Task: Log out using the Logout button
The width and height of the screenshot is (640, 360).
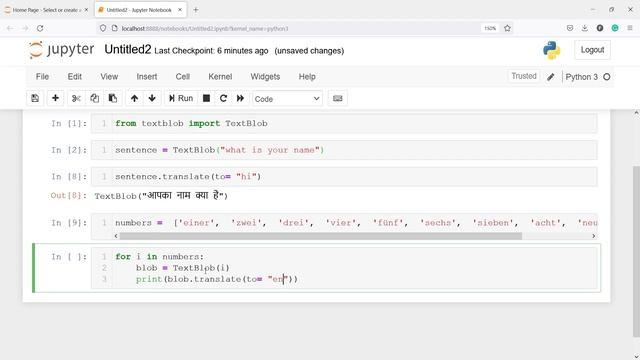Action: click(x=592, y=50)
